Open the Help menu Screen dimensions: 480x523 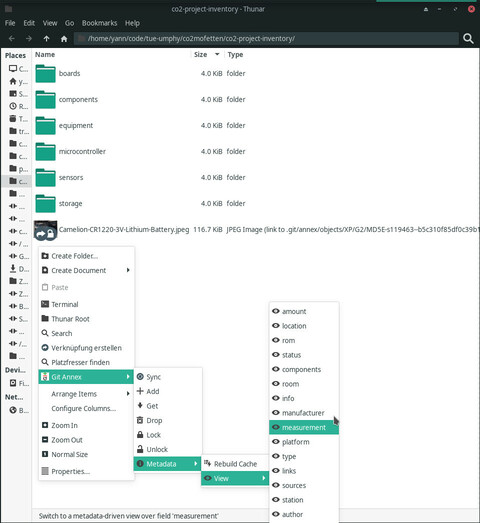[x=132, y=23]
